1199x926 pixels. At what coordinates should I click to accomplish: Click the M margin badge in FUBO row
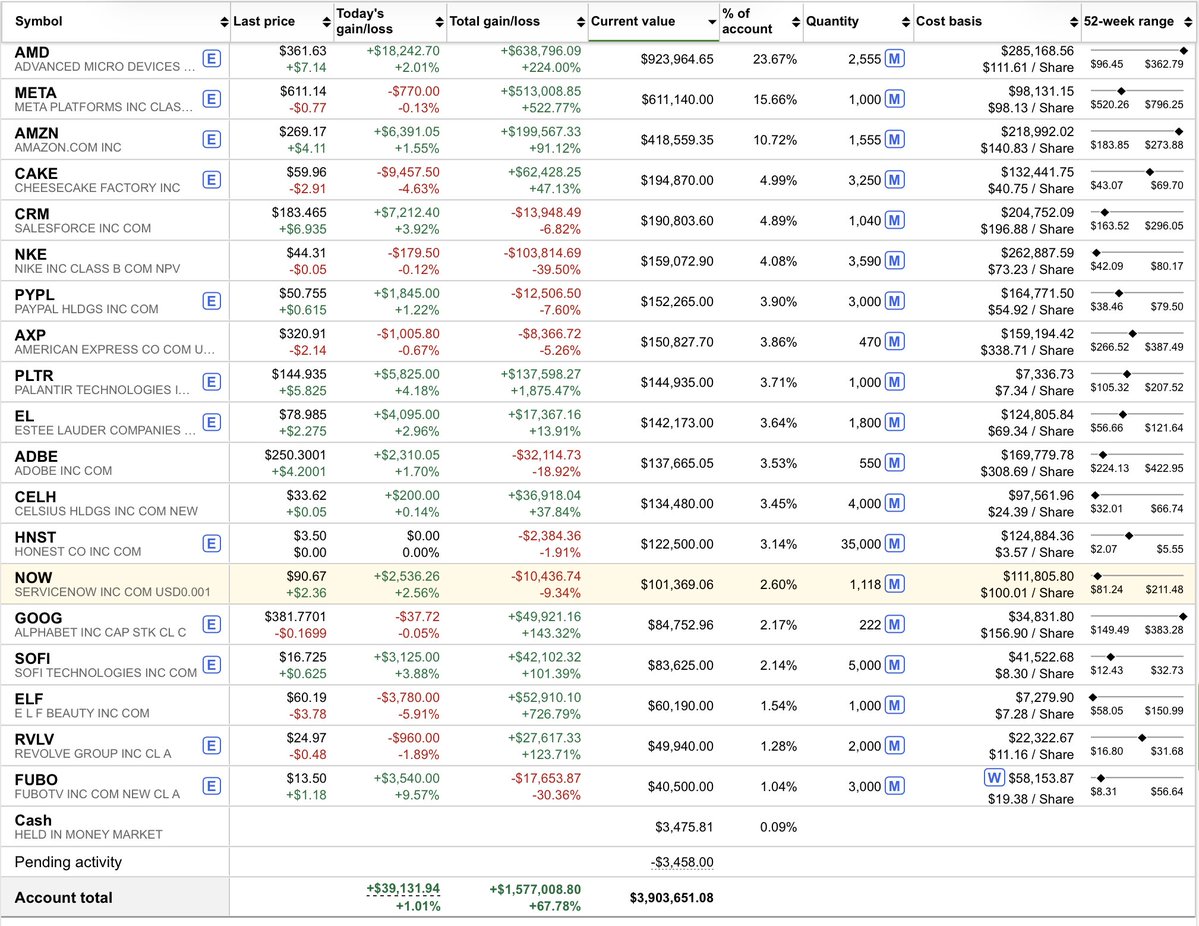pyautogui.click(x=895, y=786)
